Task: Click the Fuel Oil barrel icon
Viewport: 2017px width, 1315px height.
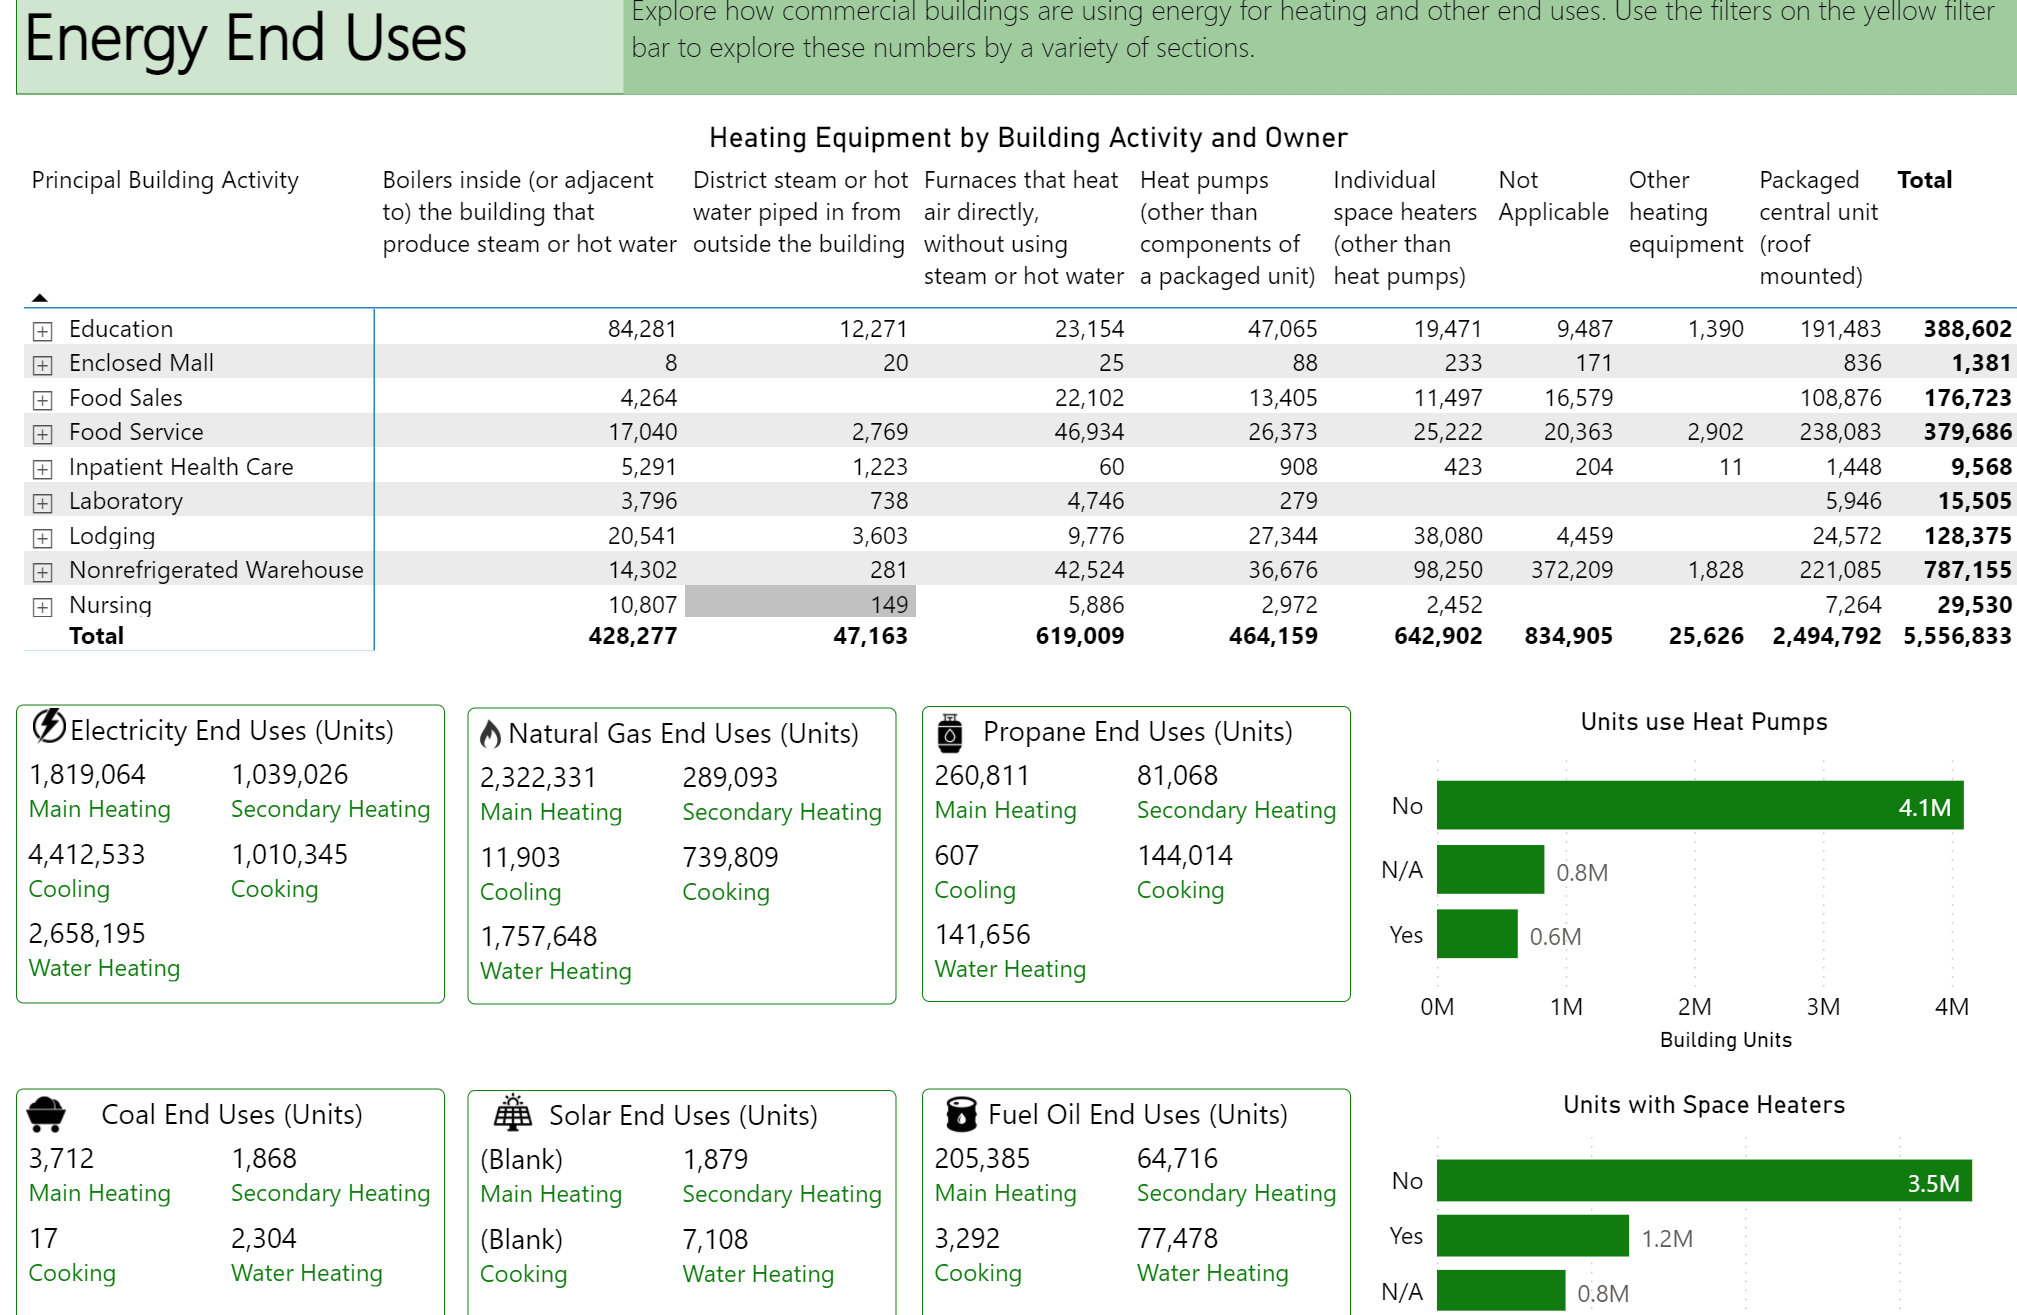Action: click(961, 1114)
